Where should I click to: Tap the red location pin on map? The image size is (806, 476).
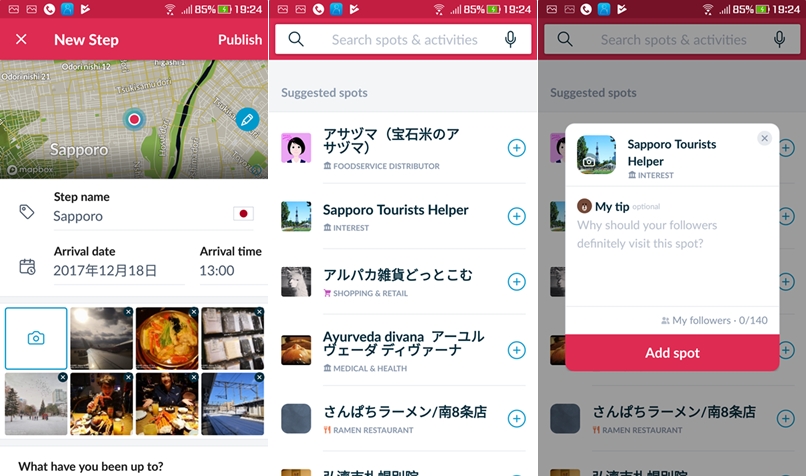click(x=134, y=120)
